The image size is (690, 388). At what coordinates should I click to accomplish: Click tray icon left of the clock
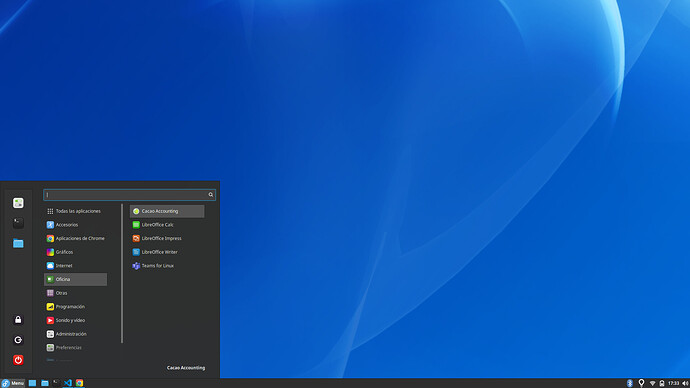click(662, 384)
